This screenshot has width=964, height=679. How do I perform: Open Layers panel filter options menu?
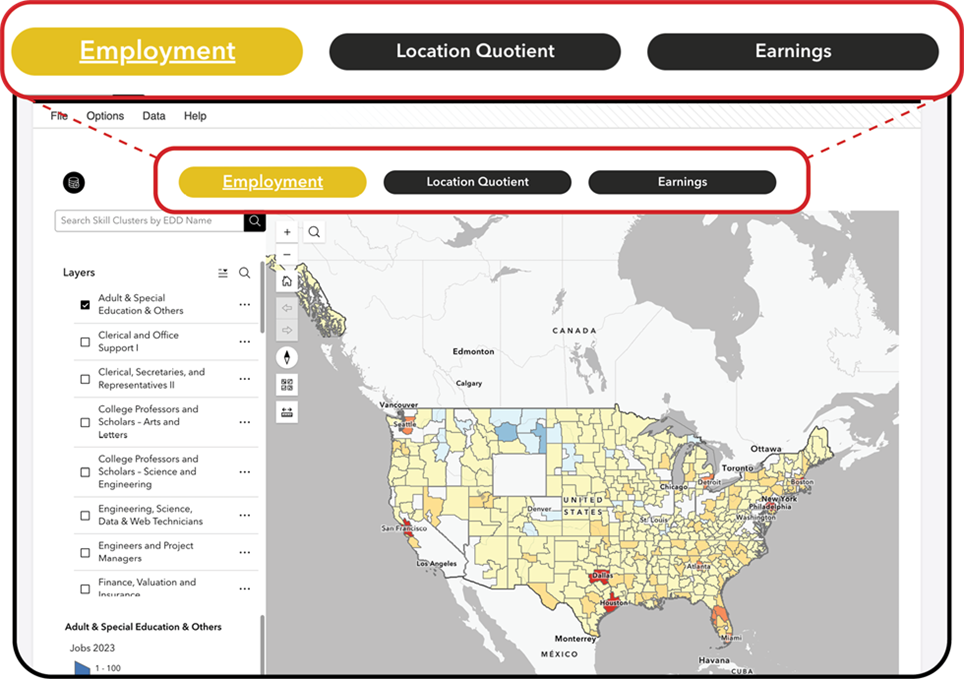223,273
